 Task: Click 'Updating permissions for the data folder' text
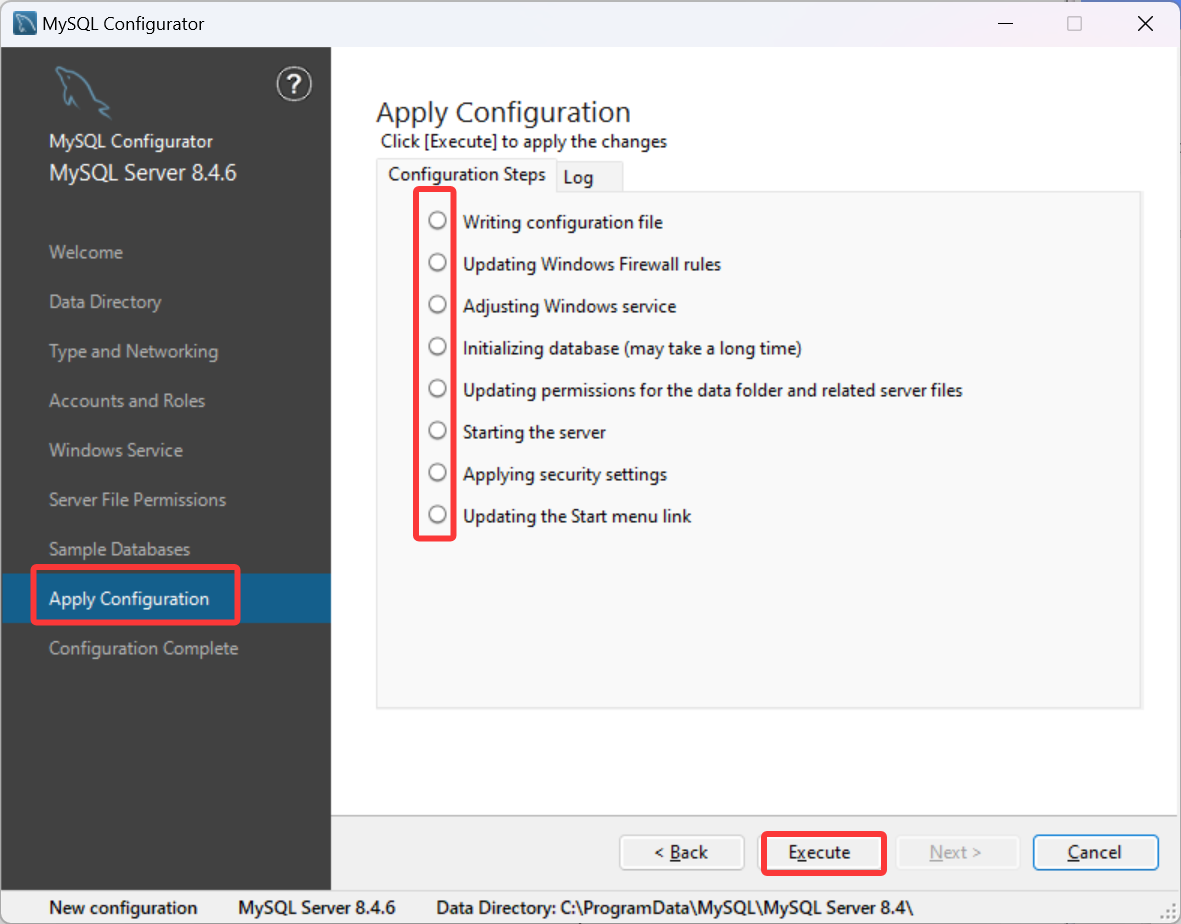pos(713,391)
